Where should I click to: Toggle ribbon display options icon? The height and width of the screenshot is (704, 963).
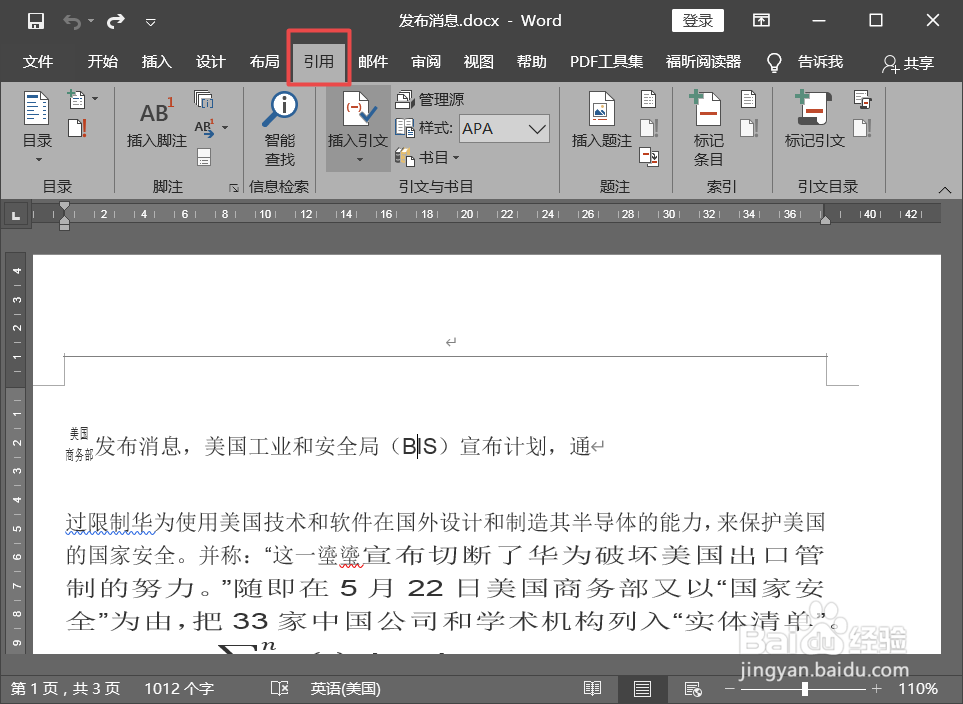(761, 21)
